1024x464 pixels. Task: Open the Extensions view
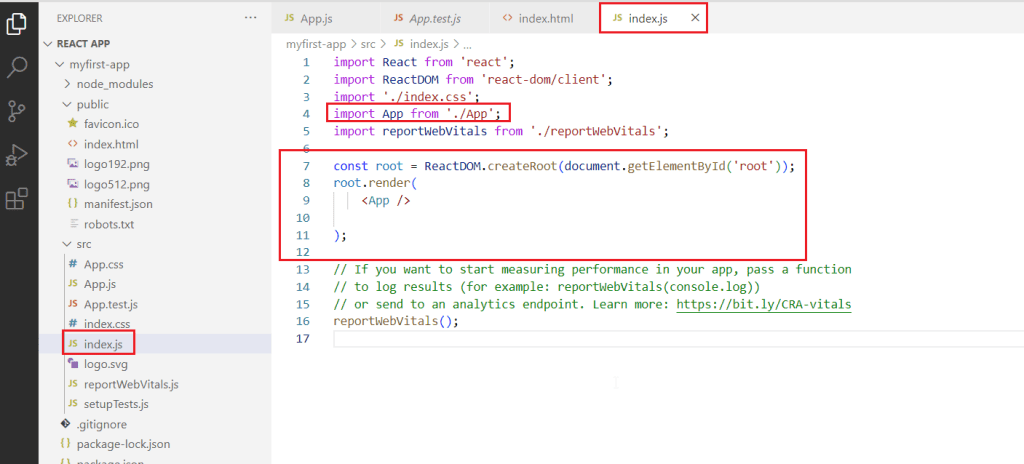(16, 199)
